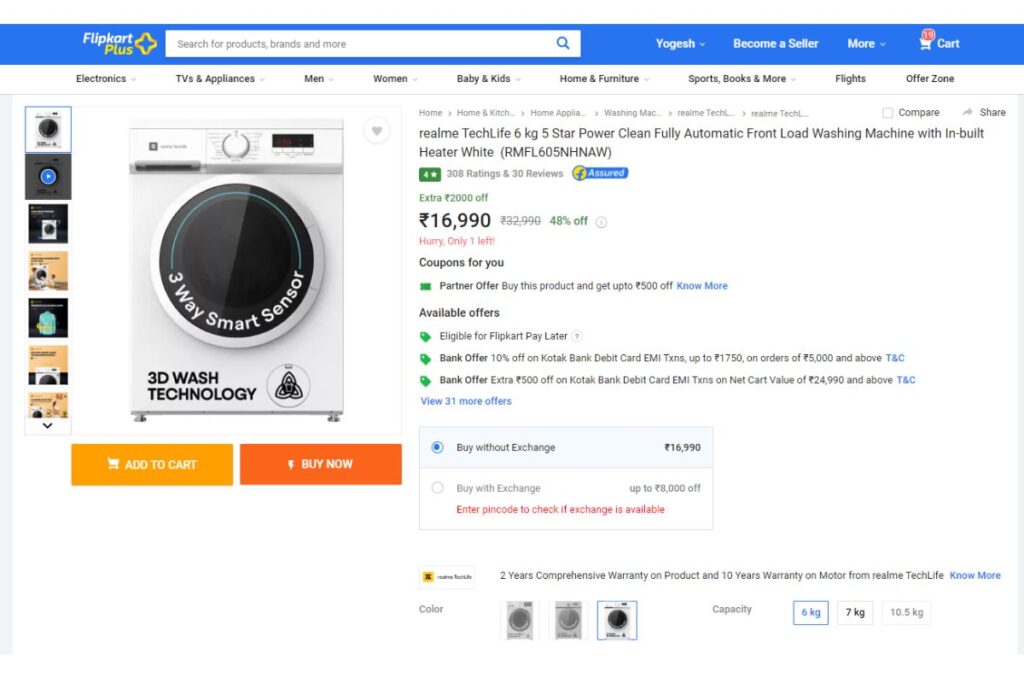Select the fourth product image thumbnail
This screenshot has height=683, width=1024.
pos(48,270)
